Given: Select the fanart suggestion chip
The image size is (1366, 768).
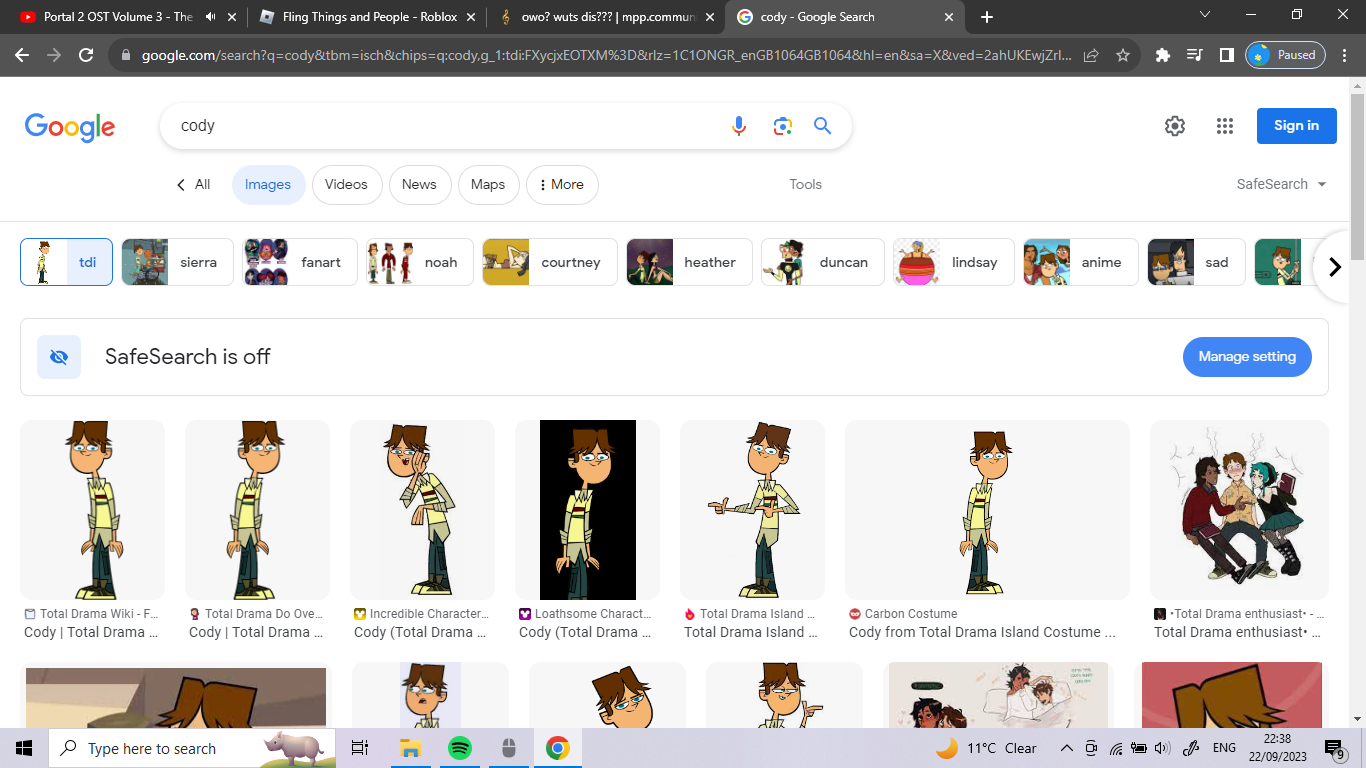Looking at the screenshot, I should (300, 262).
